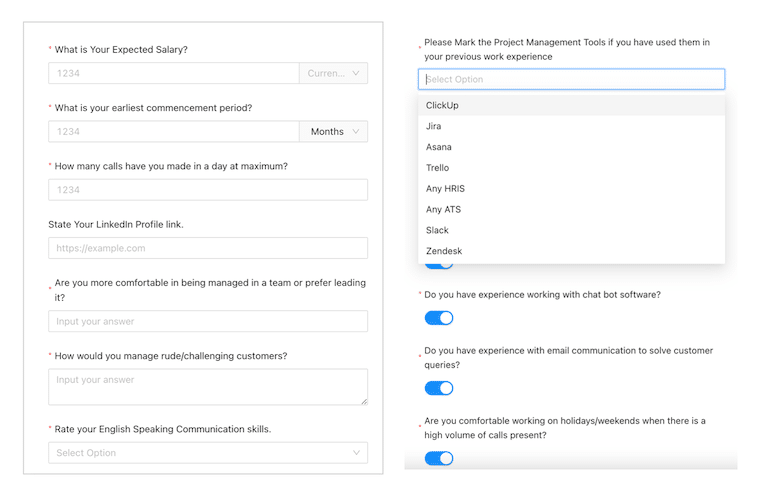
Task: Click the commencement period number field
Action: tap(174, 132)
